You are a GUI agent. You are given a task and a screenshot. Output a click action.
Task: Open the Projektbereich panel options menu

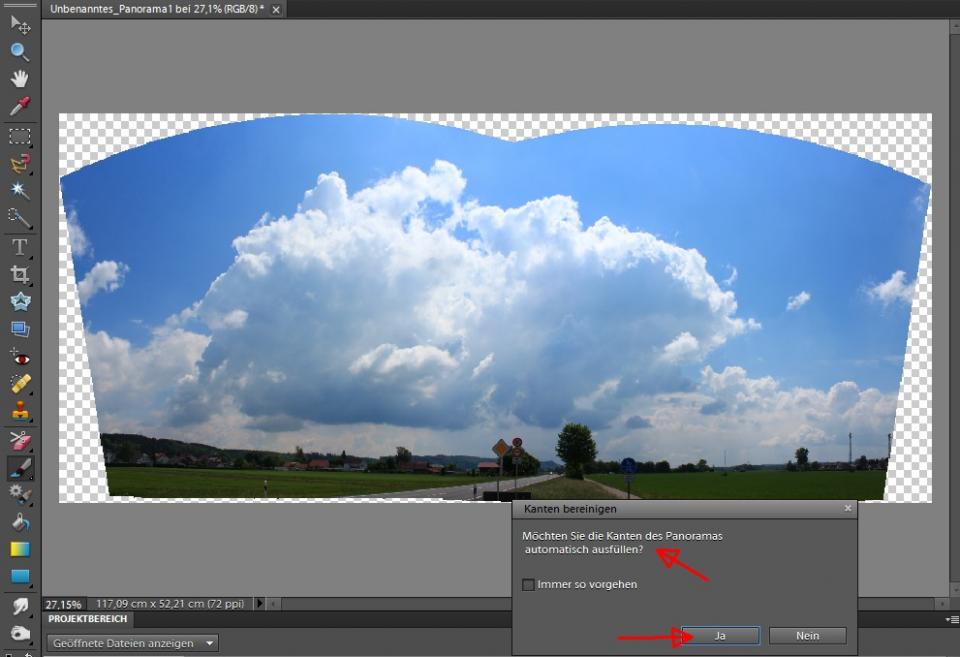pos(953,620)
